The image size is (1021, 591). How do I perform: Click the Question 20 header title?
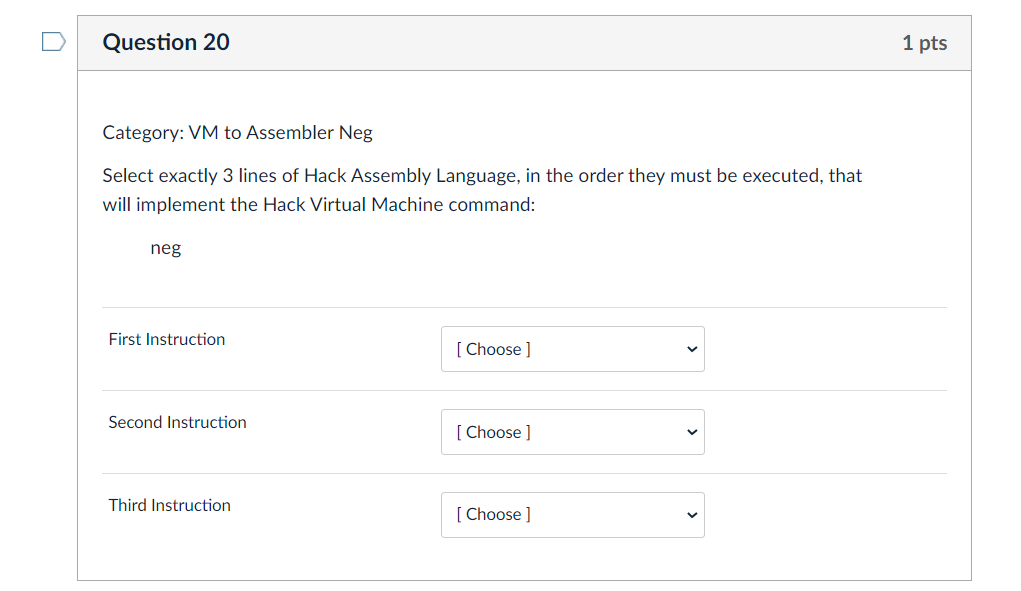[165, 42]
